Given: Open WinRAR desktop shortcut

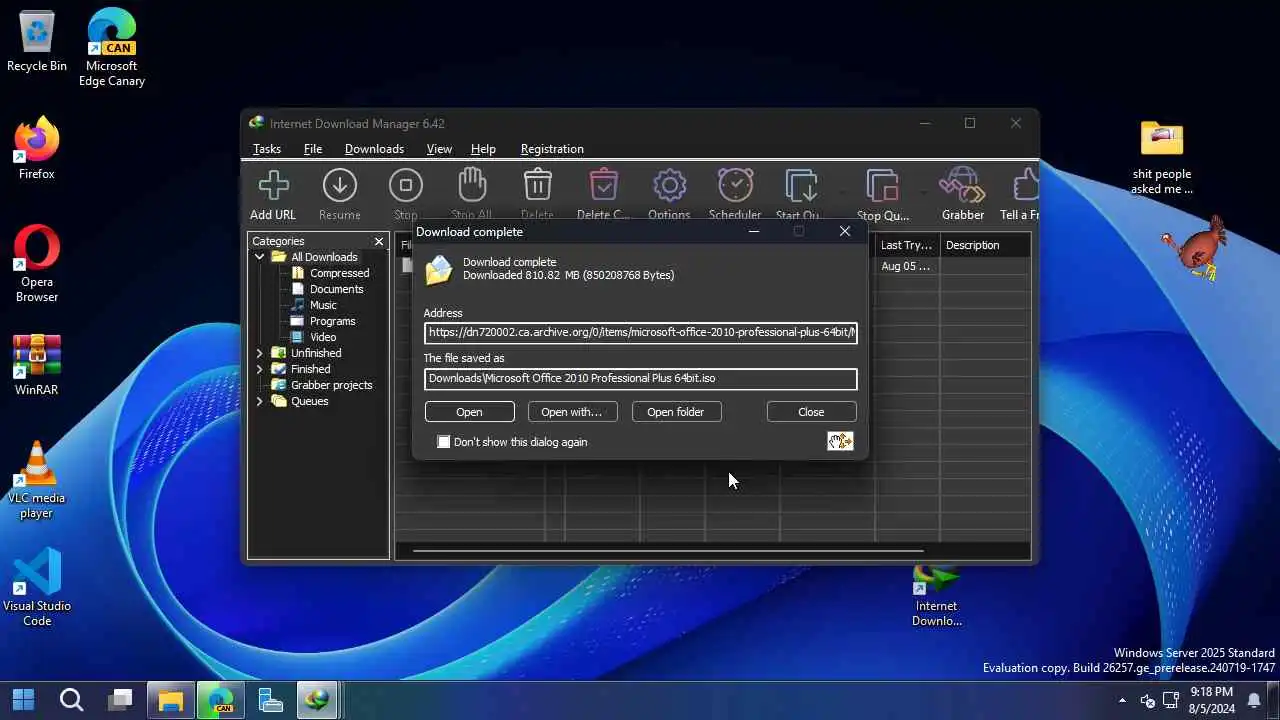Looking at the screenshot, I should (x=37, y=365).
